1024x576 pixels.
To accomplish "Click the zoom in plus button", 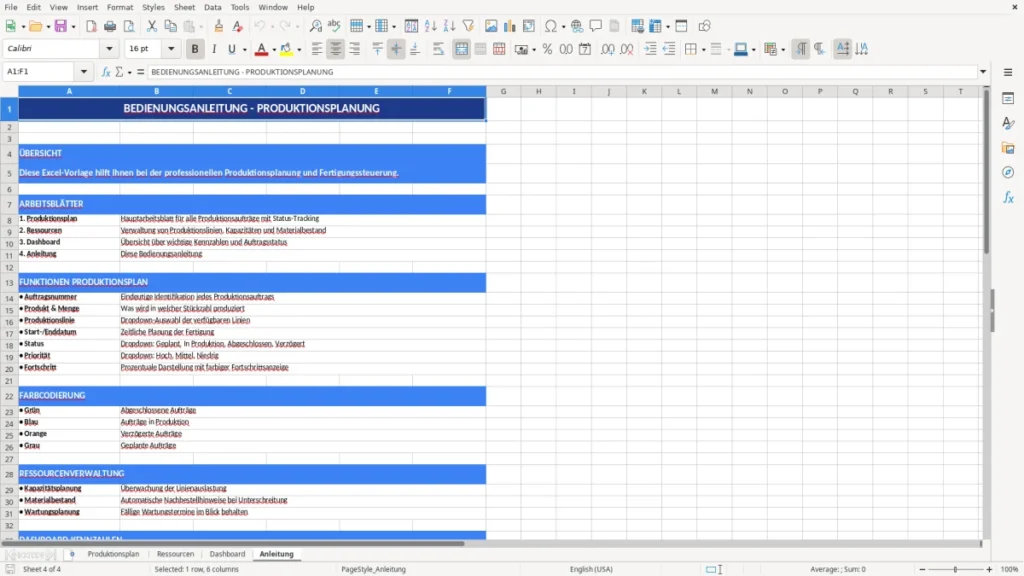I will tap(989, 569).
